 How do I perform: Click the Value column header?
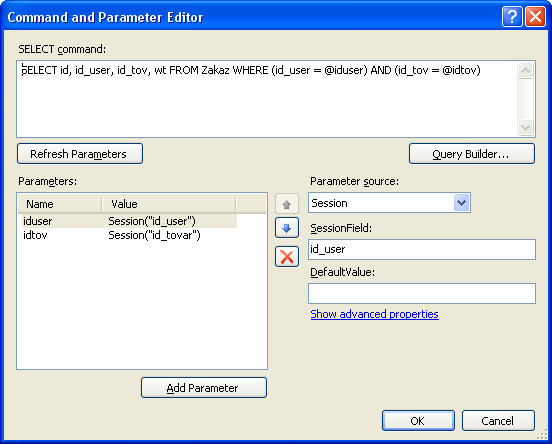pyautogui.click(x=169, y=204)
